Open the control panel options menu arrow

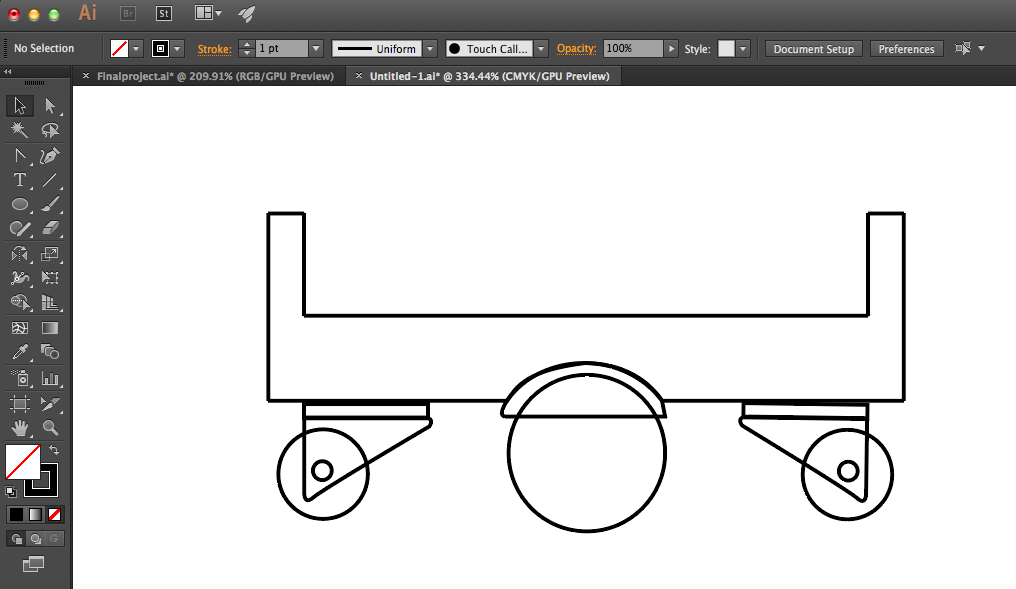click(x=982, y=49)
